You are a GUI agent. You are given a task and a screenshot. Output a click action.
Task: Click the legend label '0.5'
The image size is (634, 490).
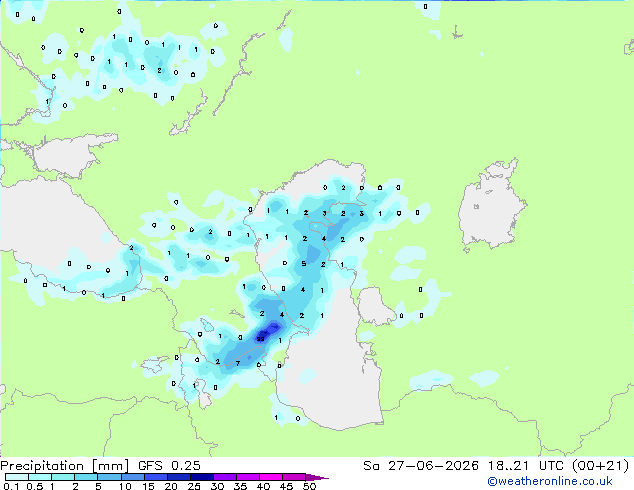click(35, 486)
